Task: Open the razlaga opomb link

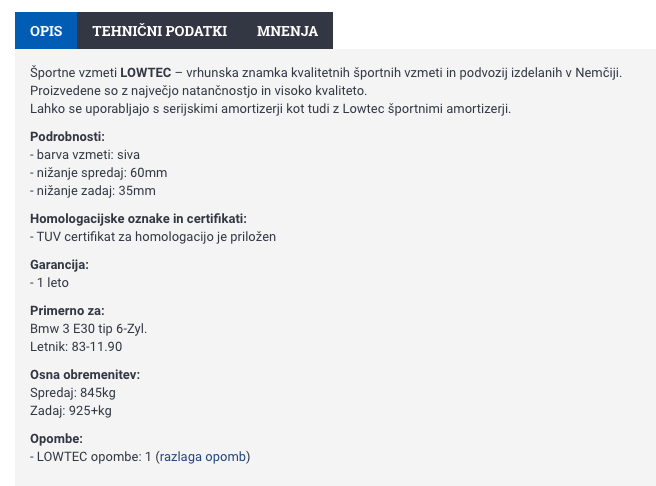Action: pyautogui.click(x=202, y=457)
